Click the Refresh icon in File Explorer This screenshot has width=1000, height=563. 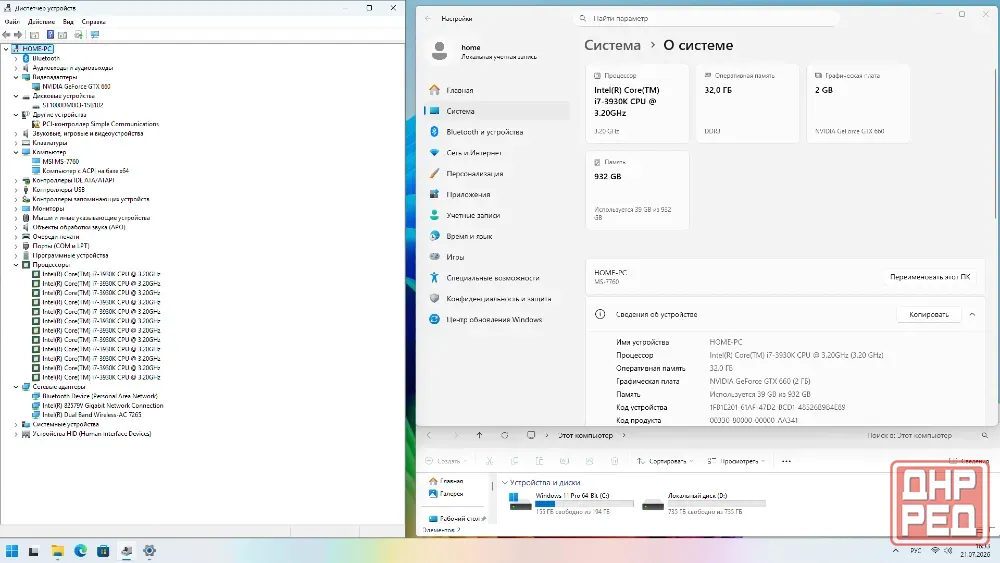coord(504,435)
